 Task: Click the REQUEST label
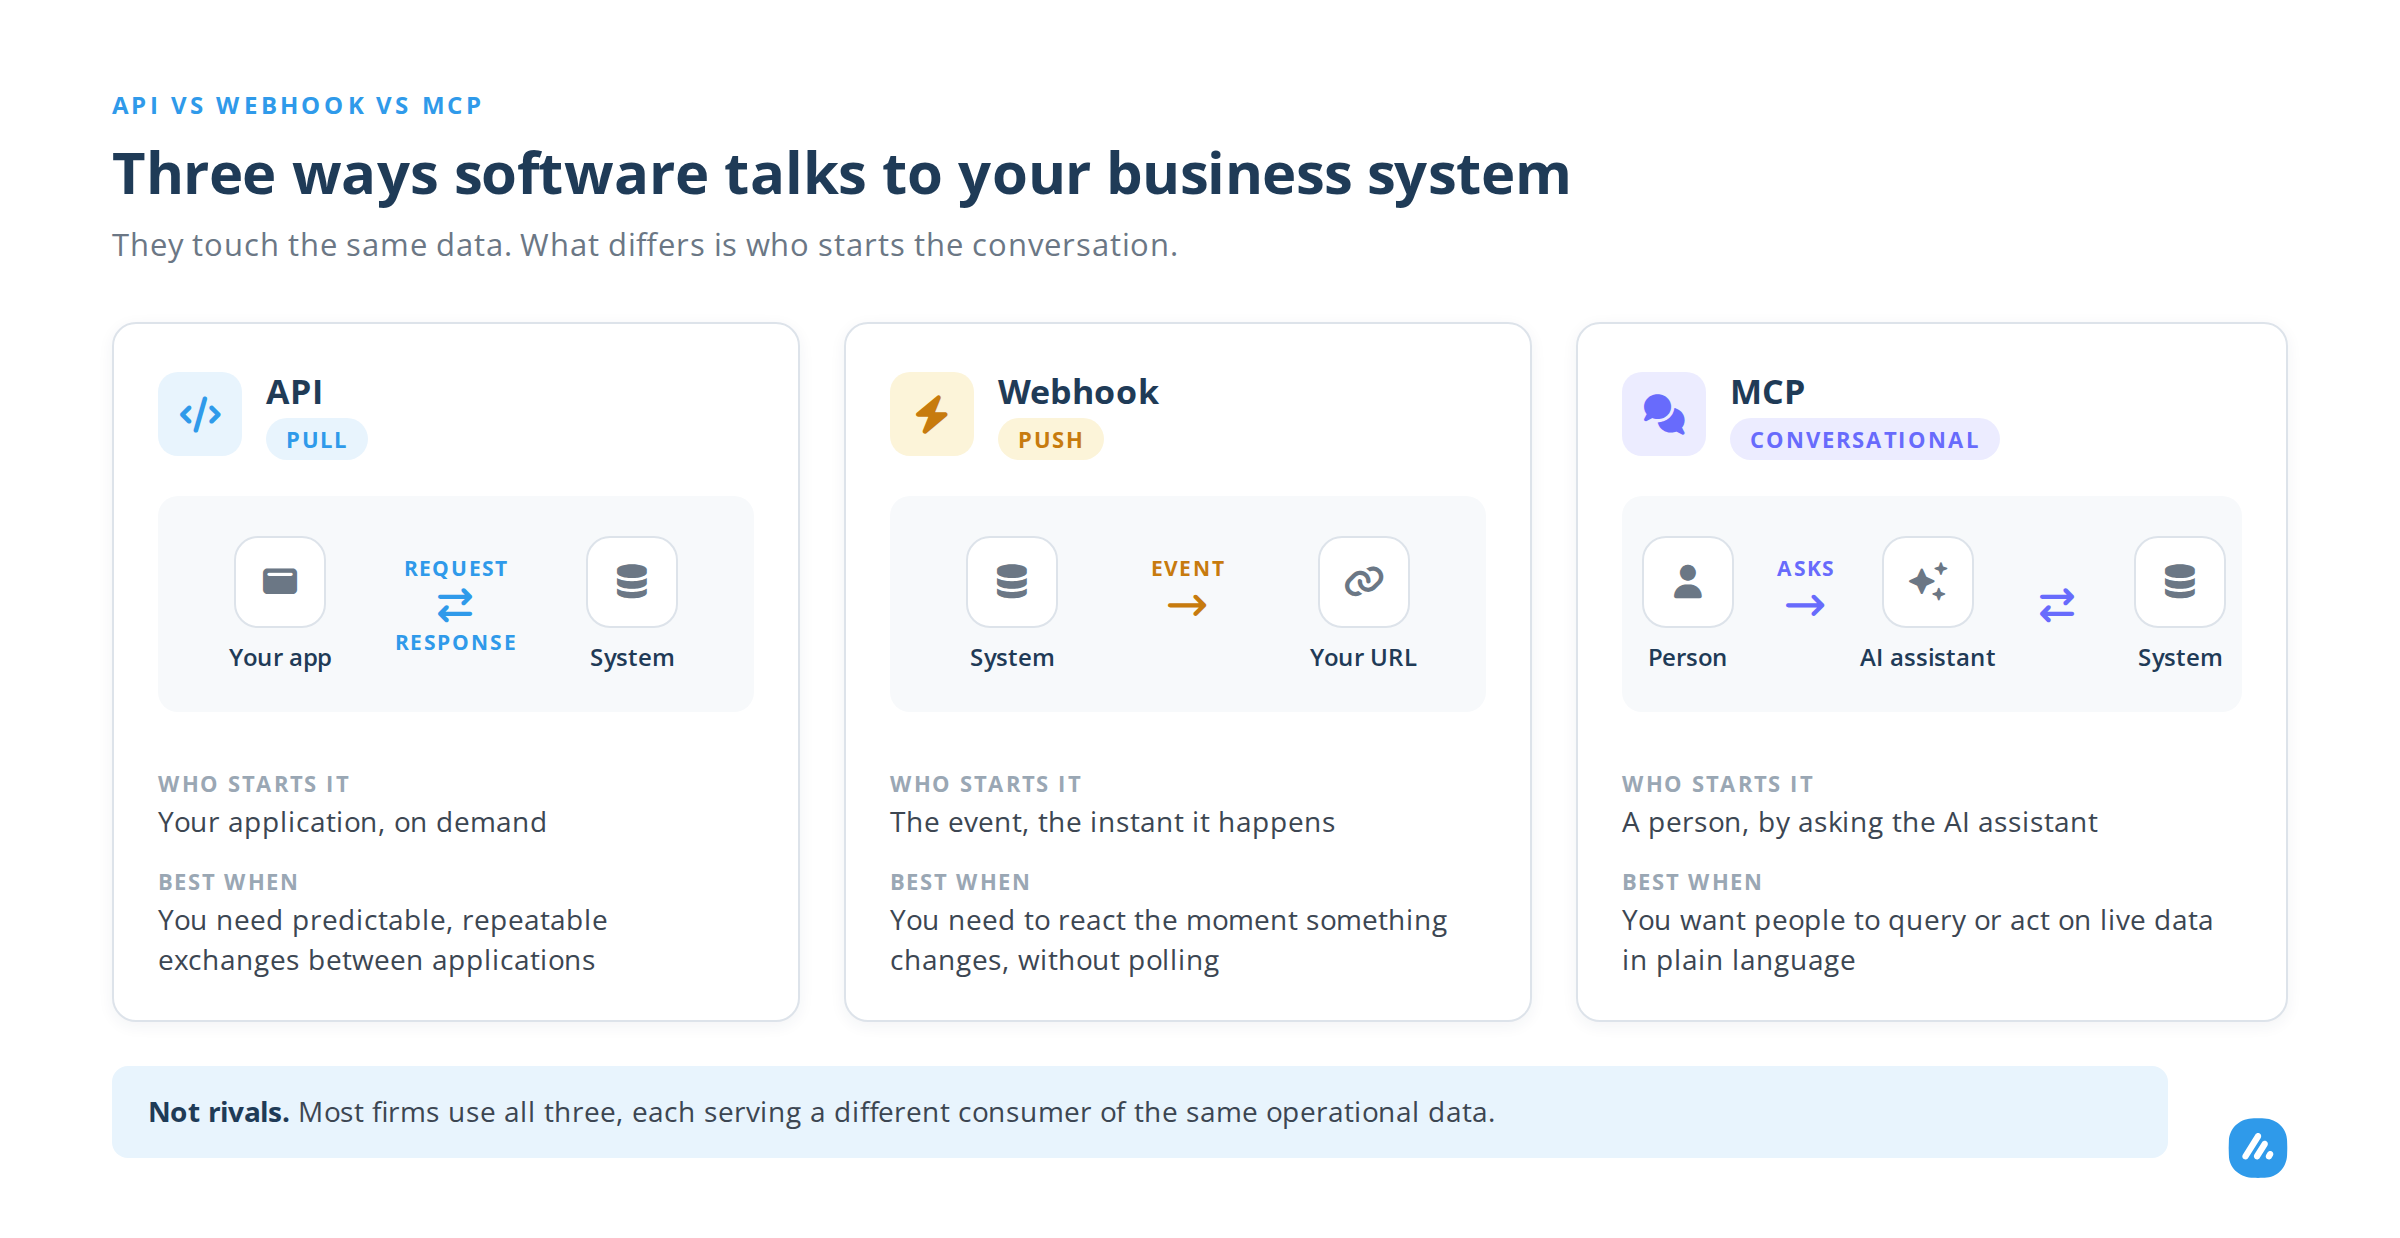[456, 568]
